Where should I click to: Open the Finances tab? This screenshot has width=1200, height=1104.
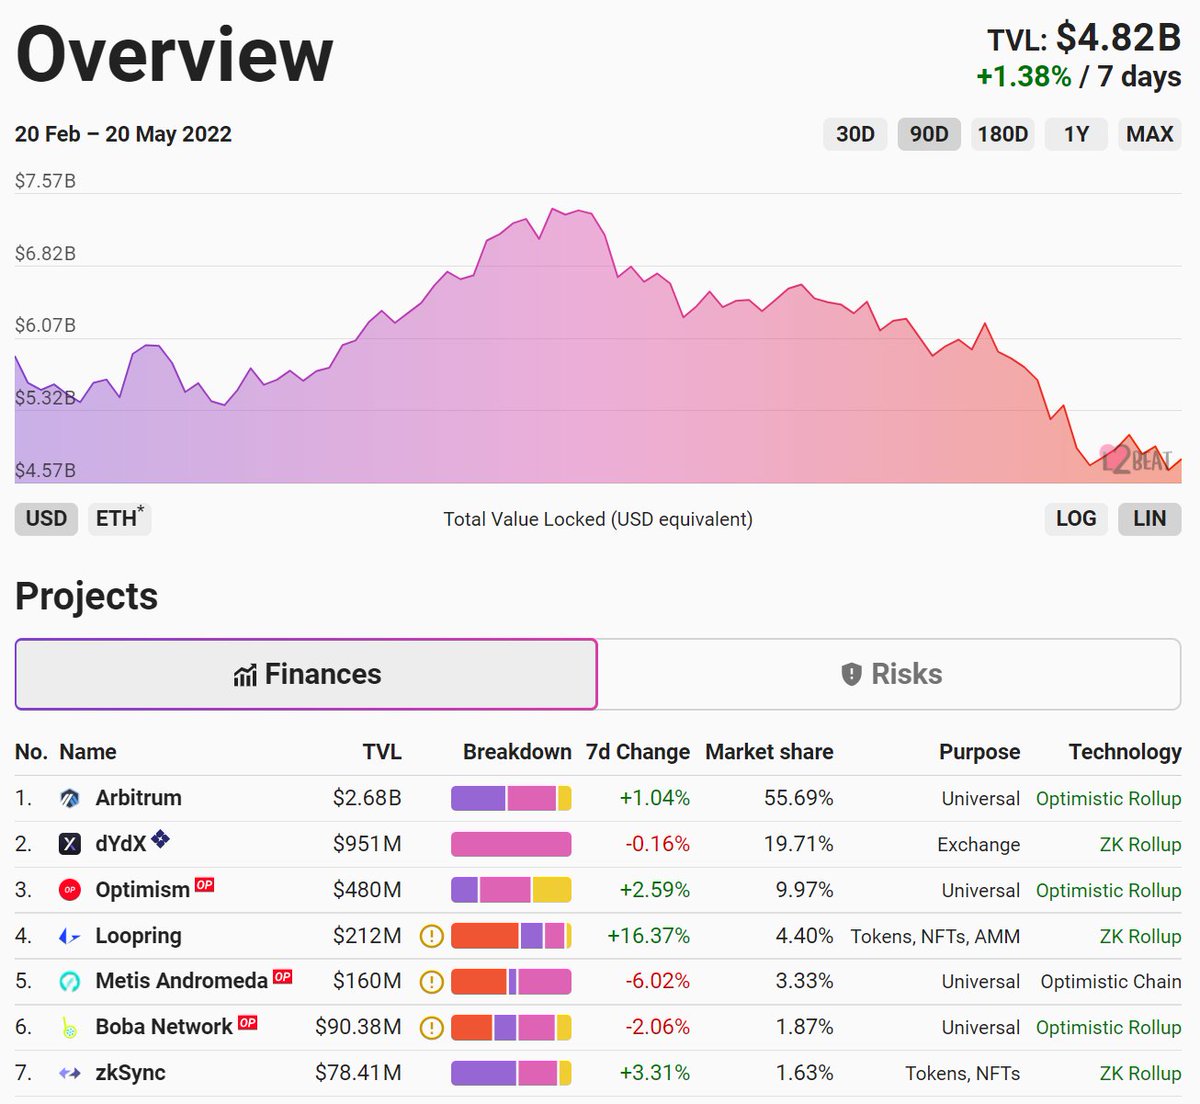[306, 674]
